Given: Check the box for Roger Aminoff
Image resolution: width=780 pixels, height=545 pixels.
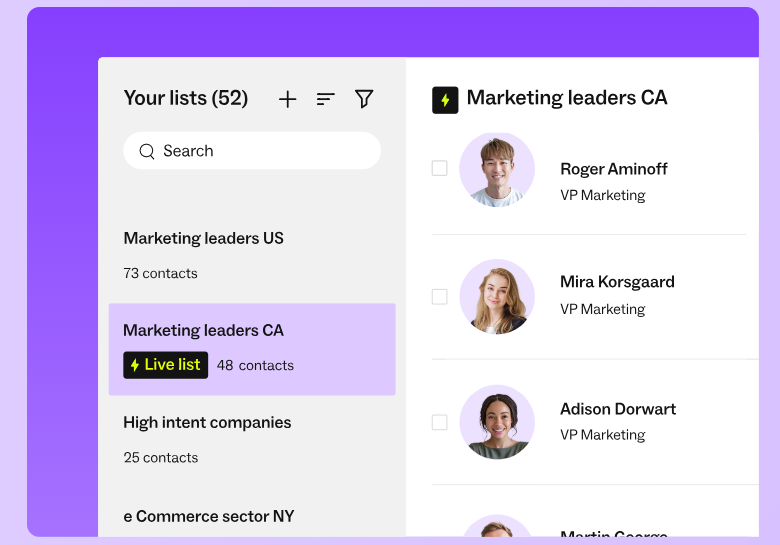Looking at the screenshot, I should pos(440,168).
